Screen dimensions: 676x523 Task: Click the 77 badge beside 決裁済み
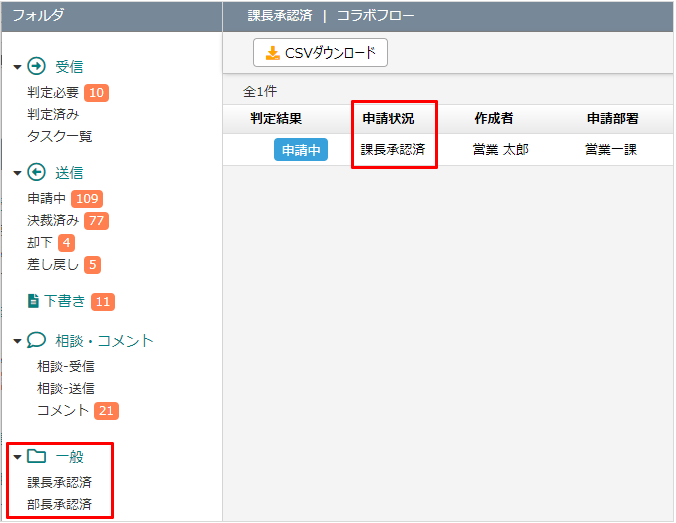click(x=97, y=221)
